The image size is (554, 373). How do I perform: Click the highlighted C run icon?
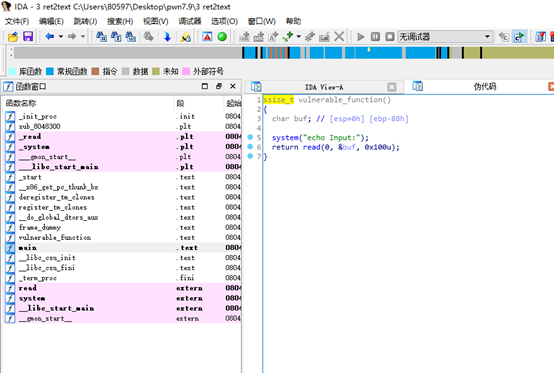(x=519, y=37)
